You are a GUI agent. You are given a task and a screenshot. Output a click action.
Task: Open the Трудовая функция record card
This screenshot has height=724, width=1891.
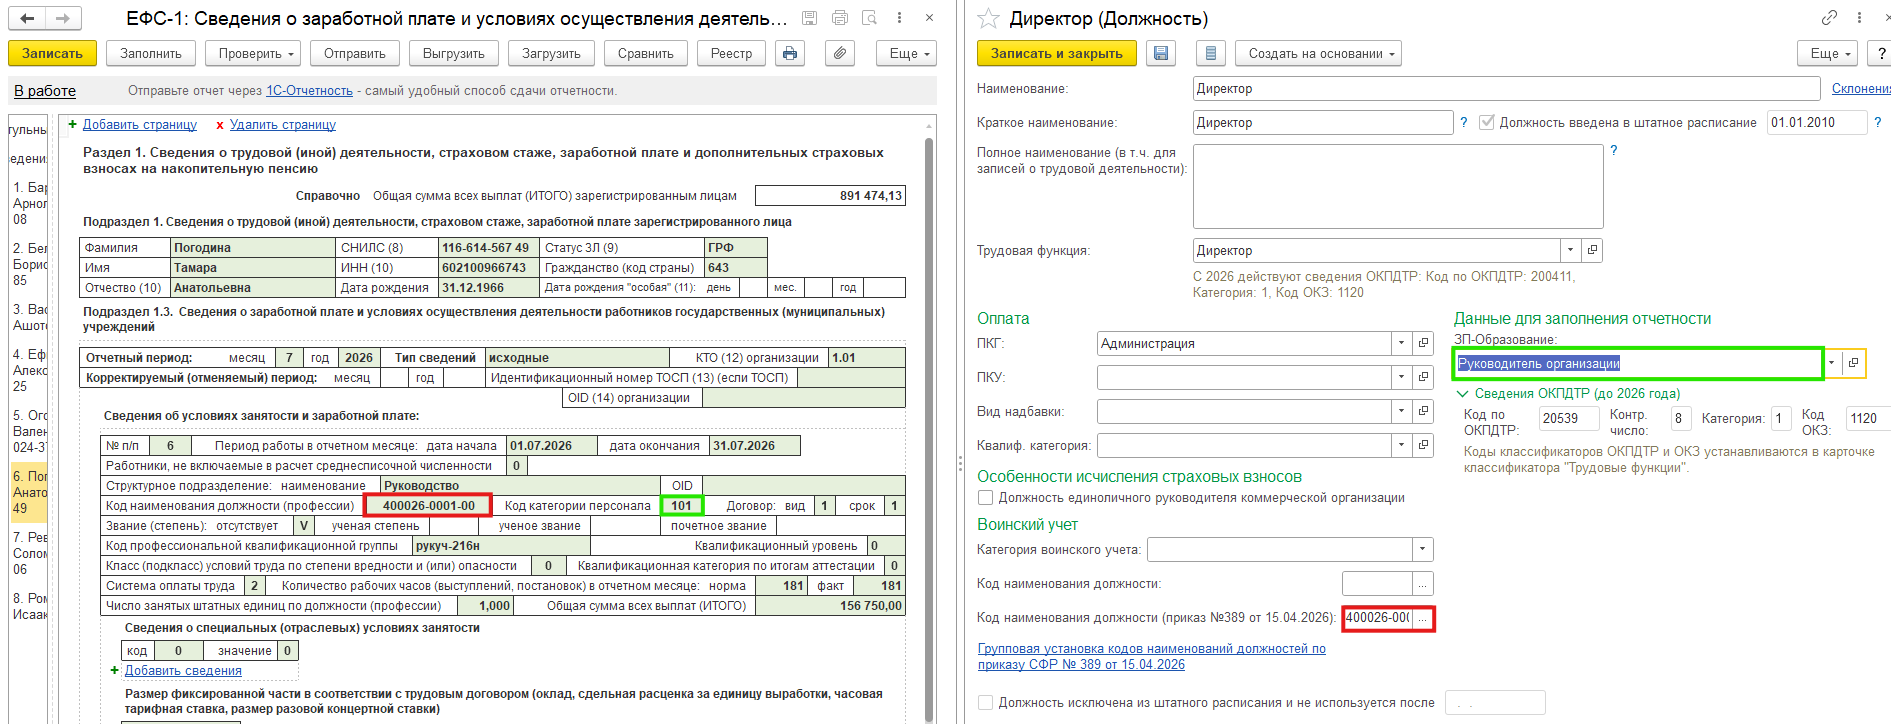click(x=1593, y=250)
